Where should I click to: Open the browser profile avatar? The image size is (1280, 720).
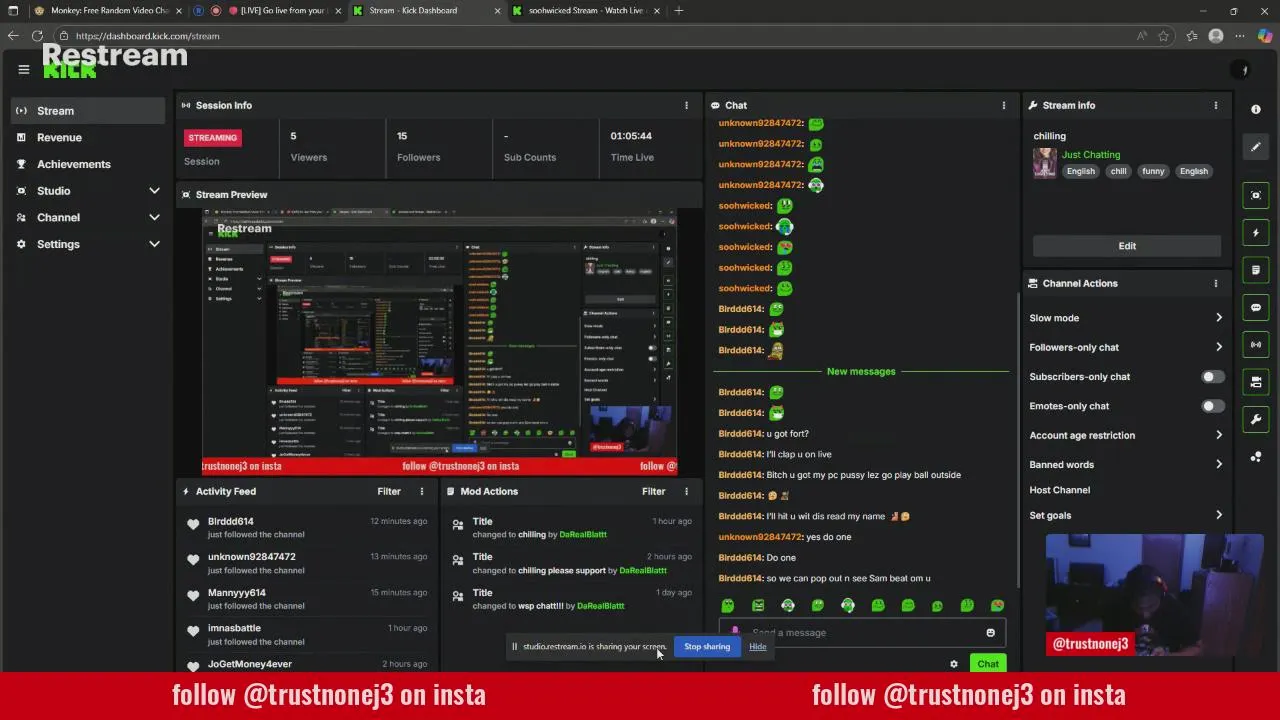click(x=1216, y=36)
